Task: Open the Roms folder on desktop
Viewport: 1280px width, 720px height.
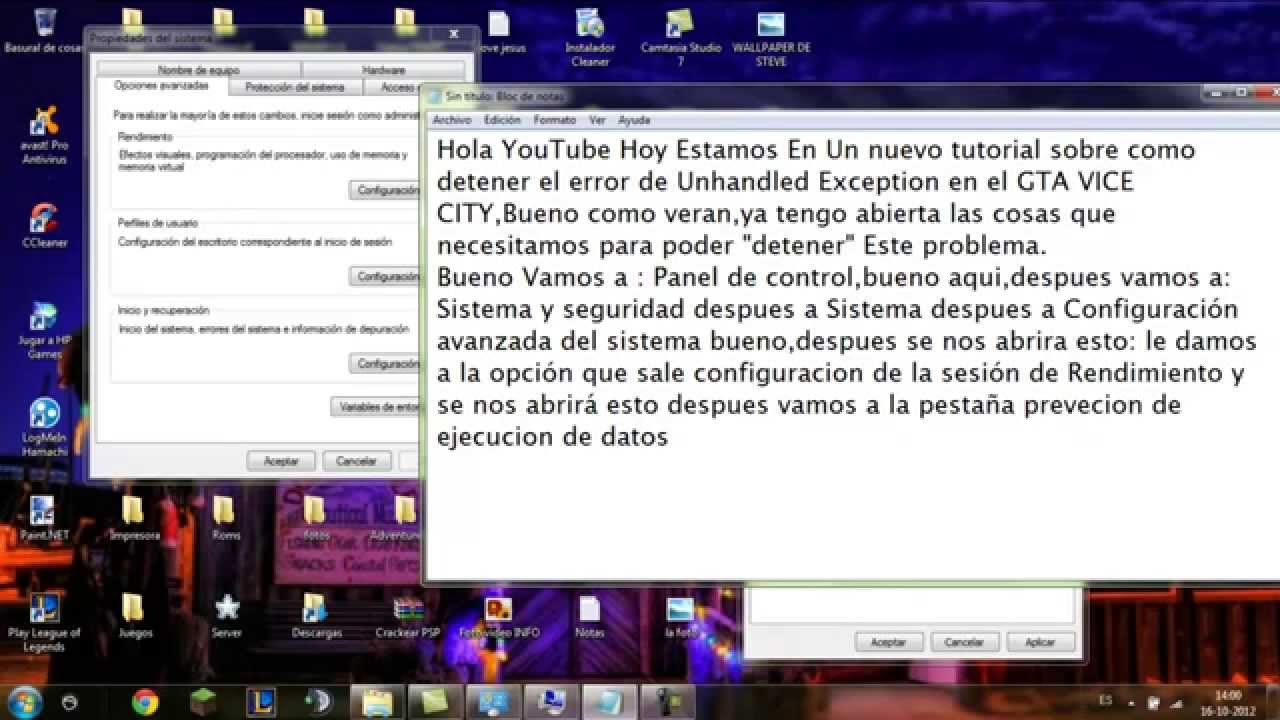Action: pyautogui.click(x=226, y=518)
